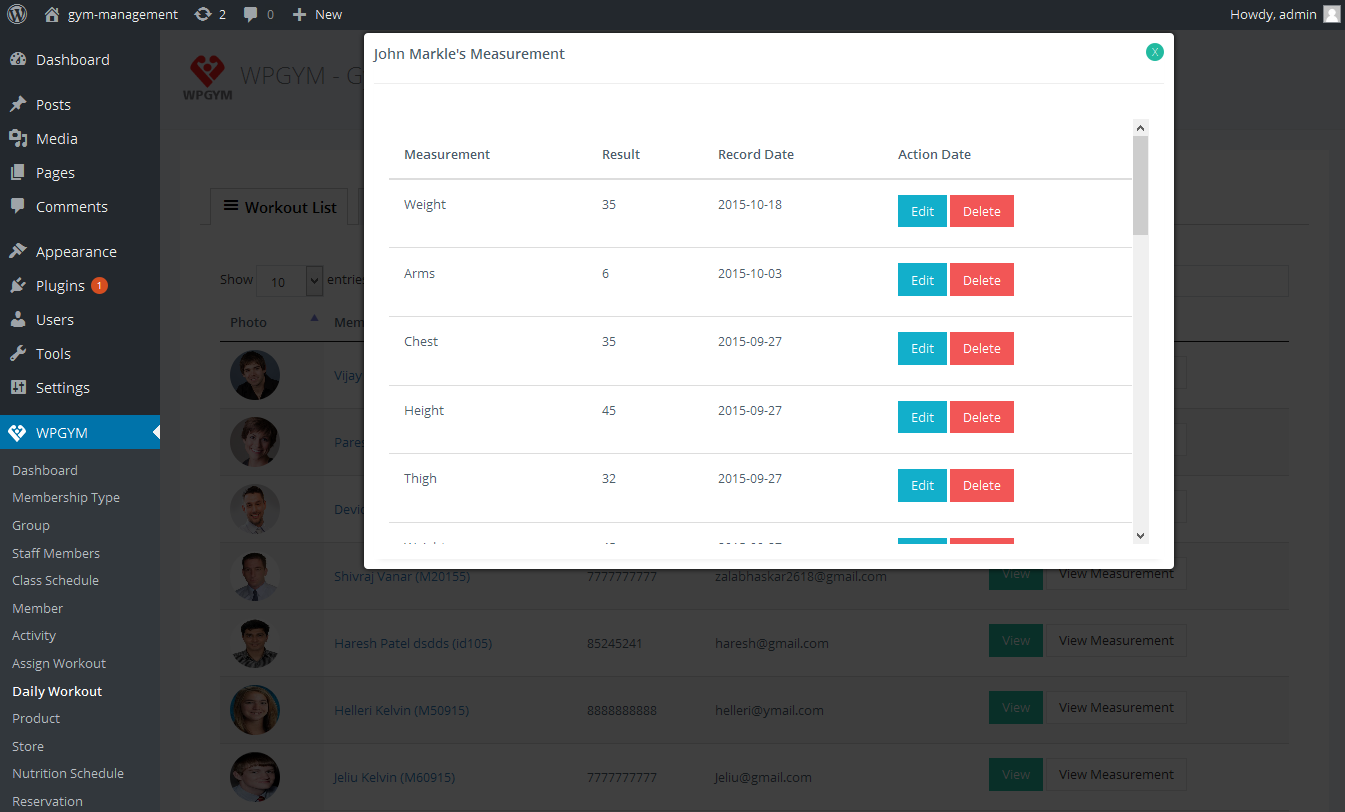Click the Settings sliders icon
Image resolution: width=1345 pixels, height=812 pixels.
(18, 388)
